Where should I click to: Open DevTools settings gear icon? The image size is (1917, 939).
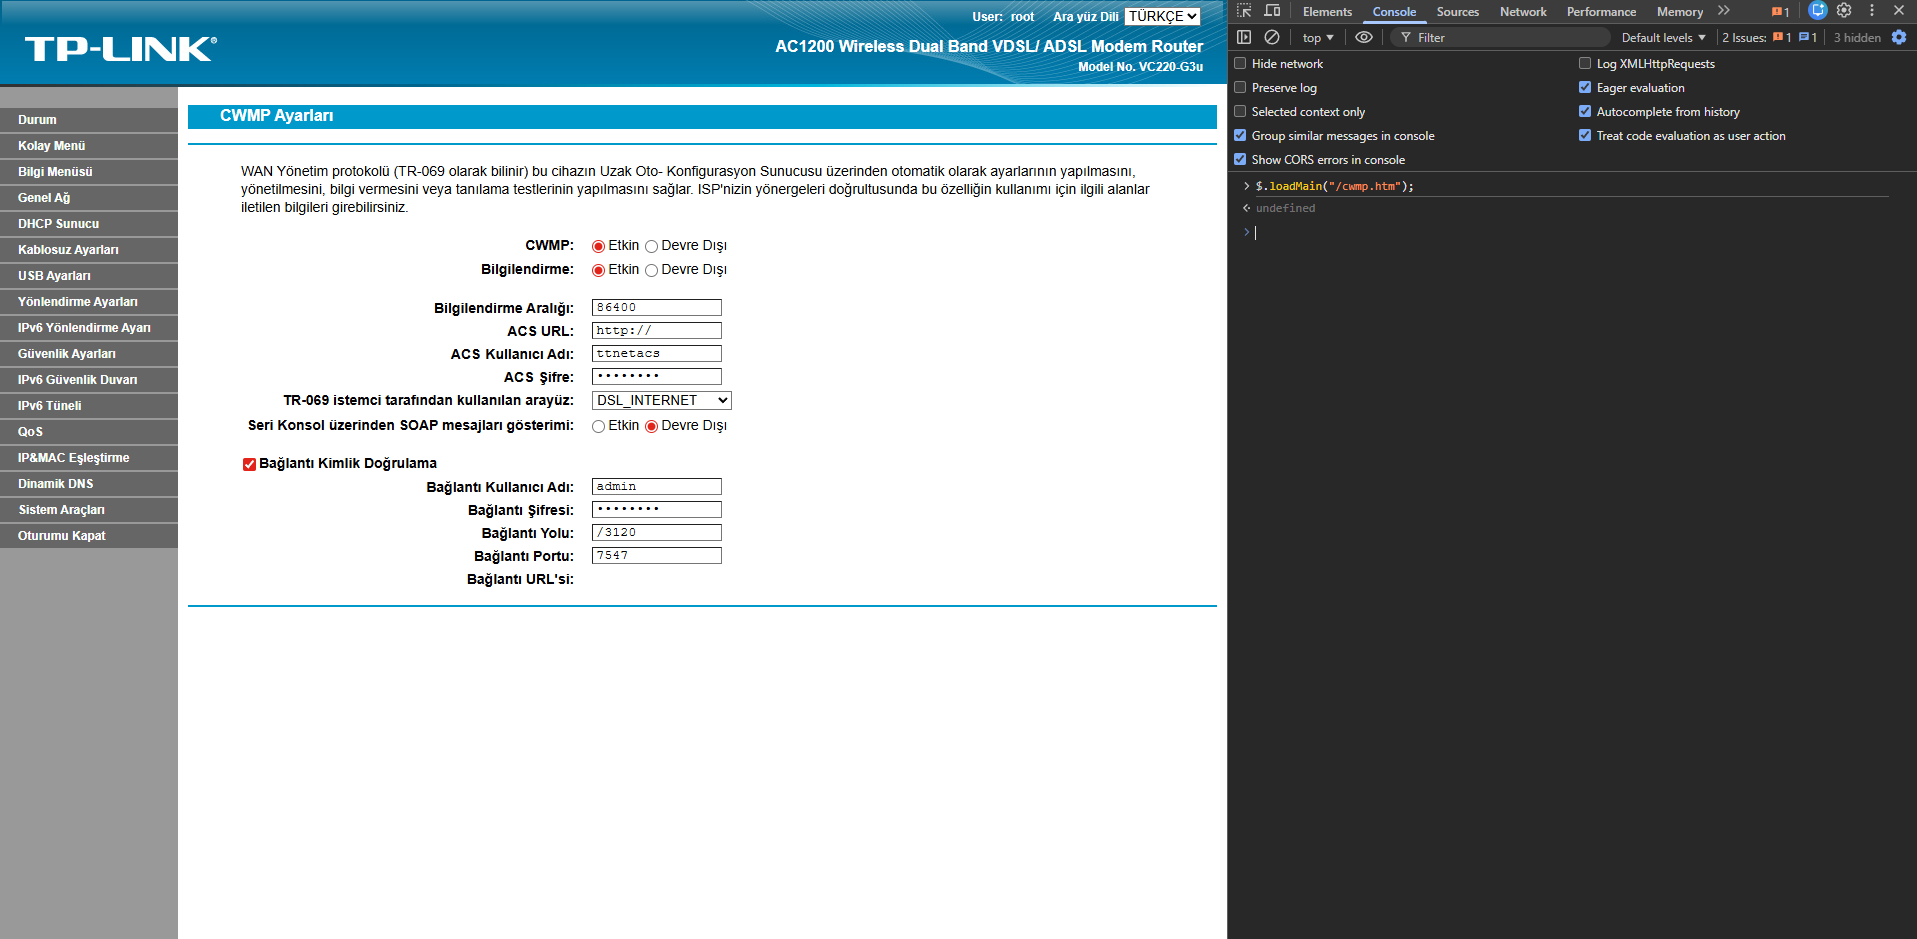(1845, 10)
